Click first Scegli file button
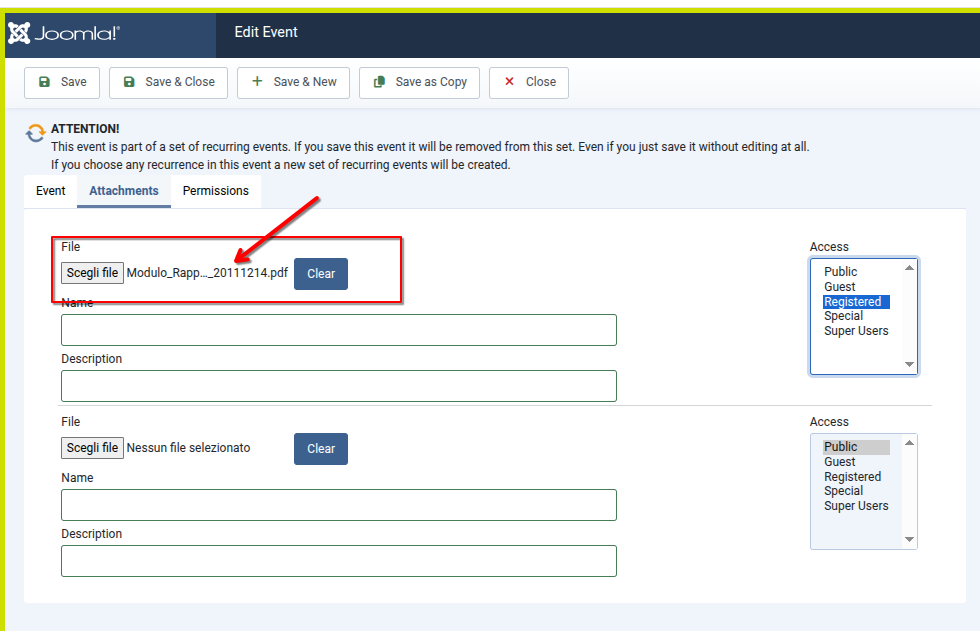The width and height of the screenshot is (980, 631). pos(92,273)
